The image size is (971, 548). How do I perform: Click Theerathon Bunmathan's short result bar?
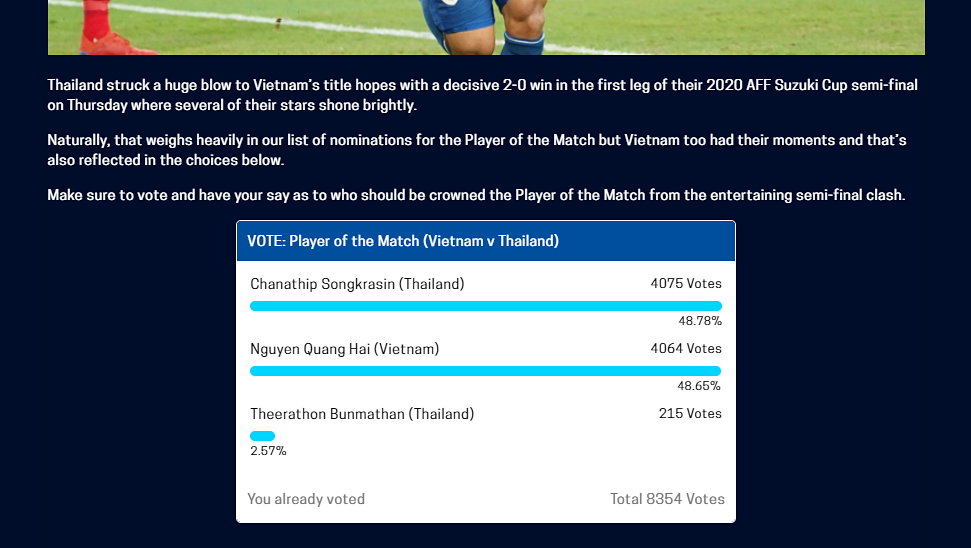(x=263, y=436)
